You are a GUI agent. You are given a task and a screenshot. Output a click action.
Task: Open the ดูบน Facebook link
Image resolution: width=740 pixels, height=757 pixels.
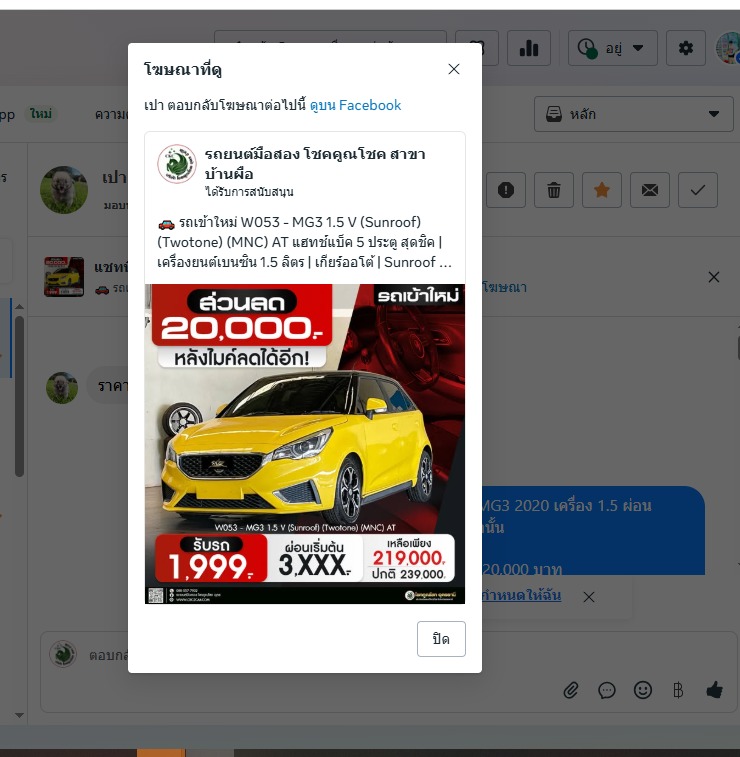click(355, 105)
